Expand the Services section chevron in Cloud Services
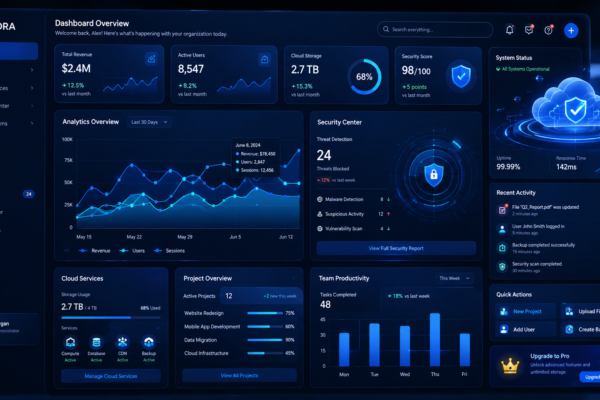600x400 pixels. [158, 328]
